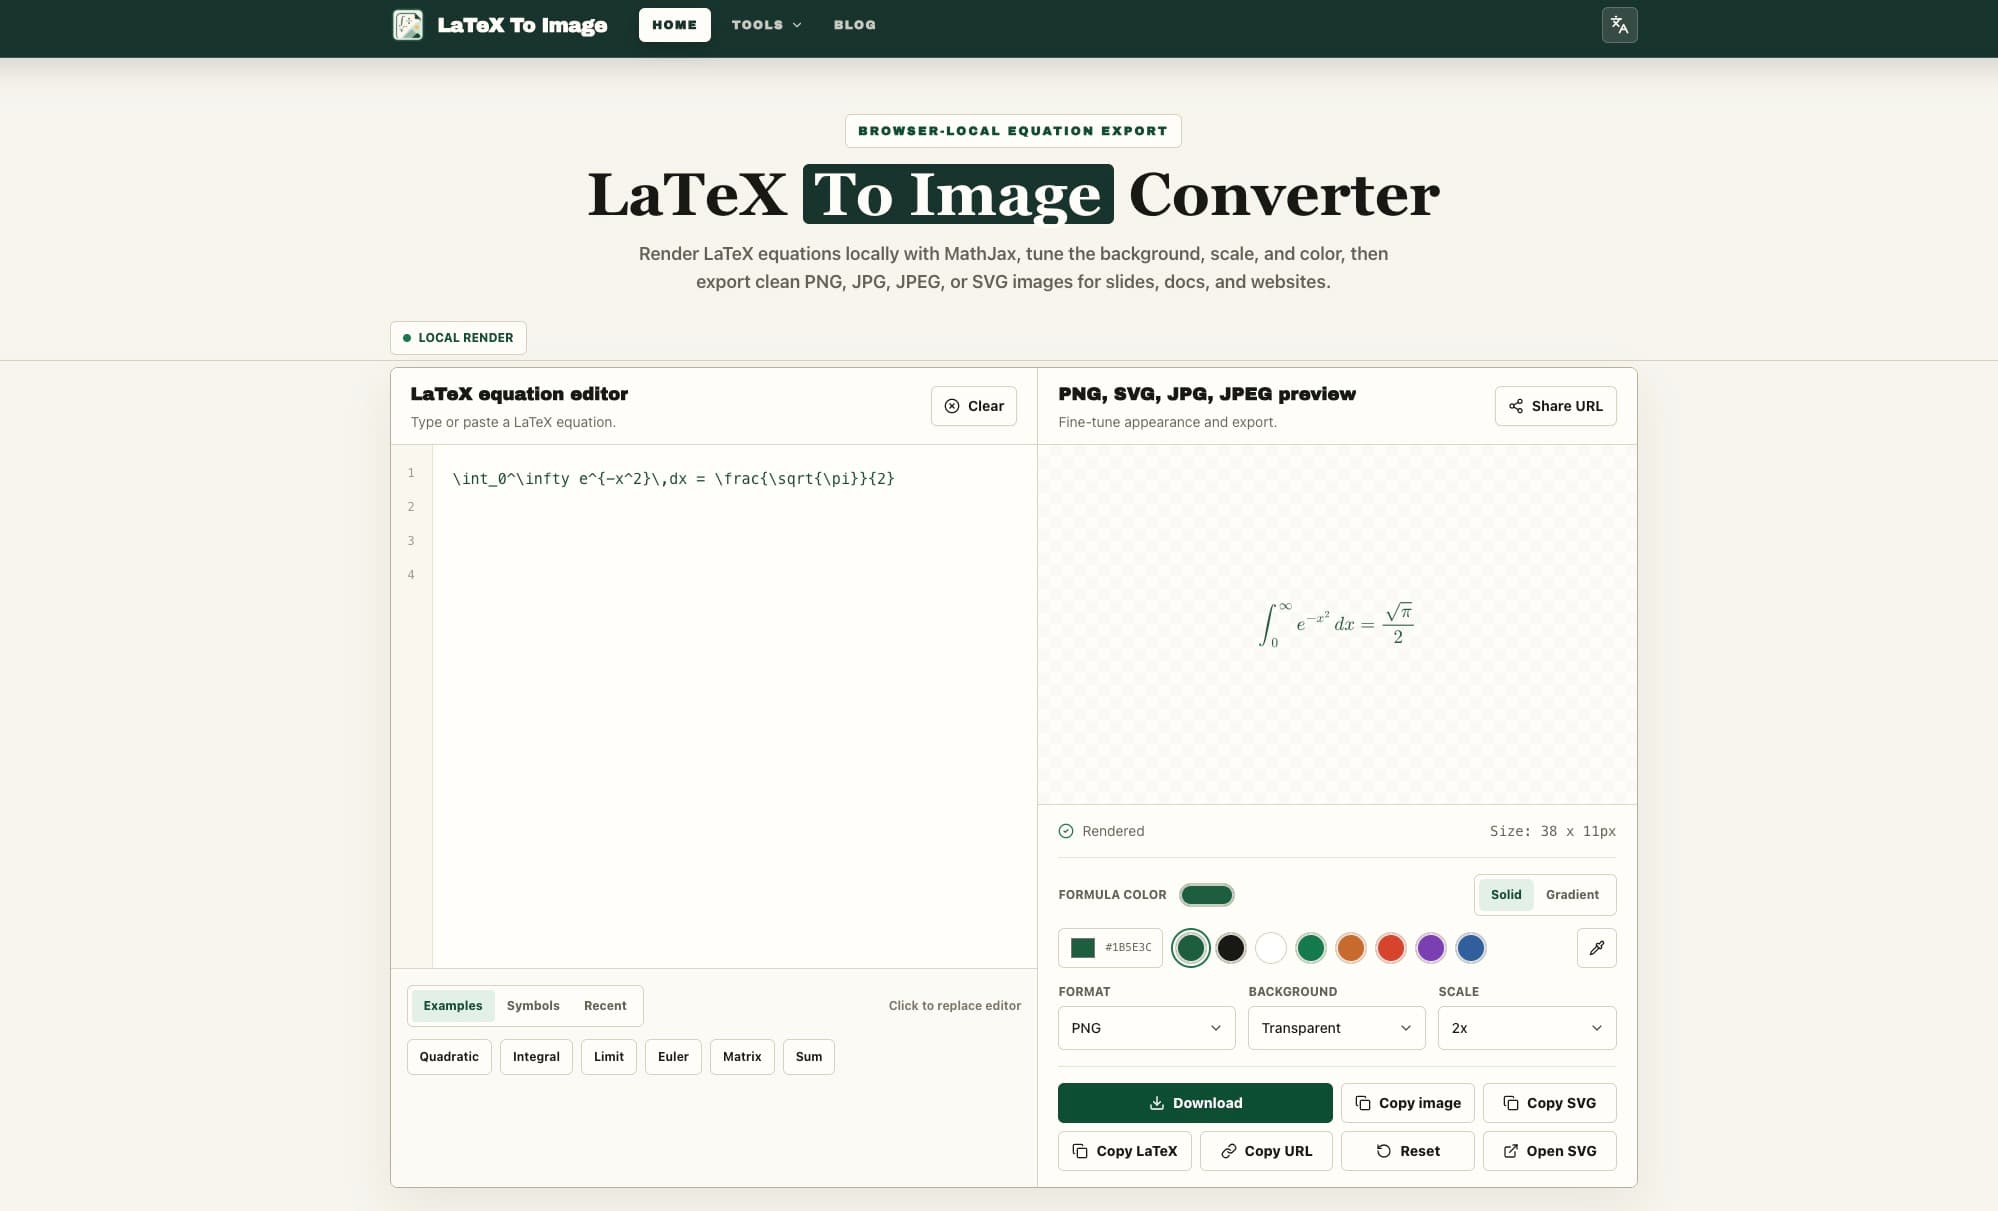Open the Blog nav link

pos(854,25)
